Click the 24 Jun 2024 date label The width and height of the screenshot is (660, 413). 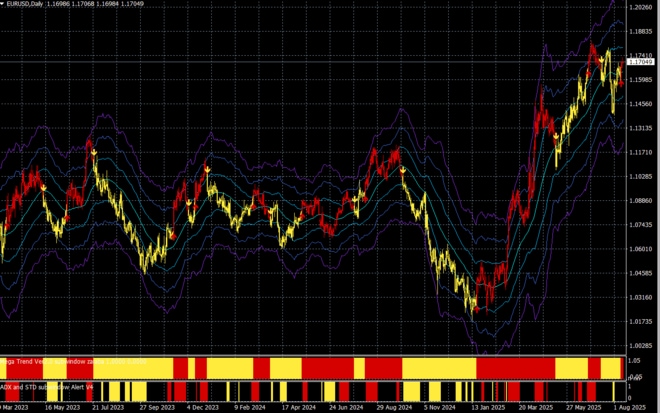346,408
